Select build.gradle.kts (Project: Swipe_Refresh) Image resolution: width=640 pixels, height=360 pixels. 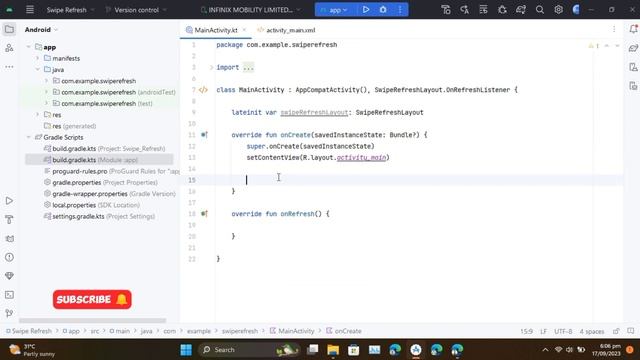click(x=104, y=149)
